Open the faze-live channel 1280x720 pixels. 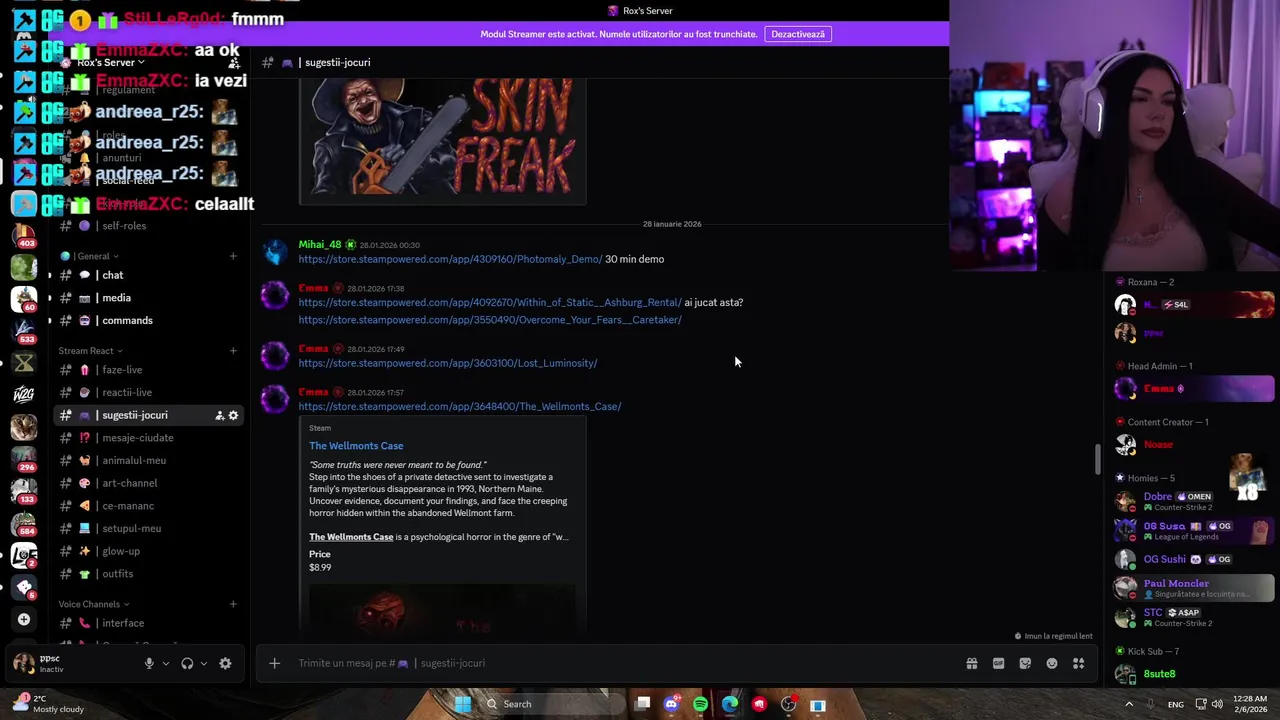tap(148, 370)
